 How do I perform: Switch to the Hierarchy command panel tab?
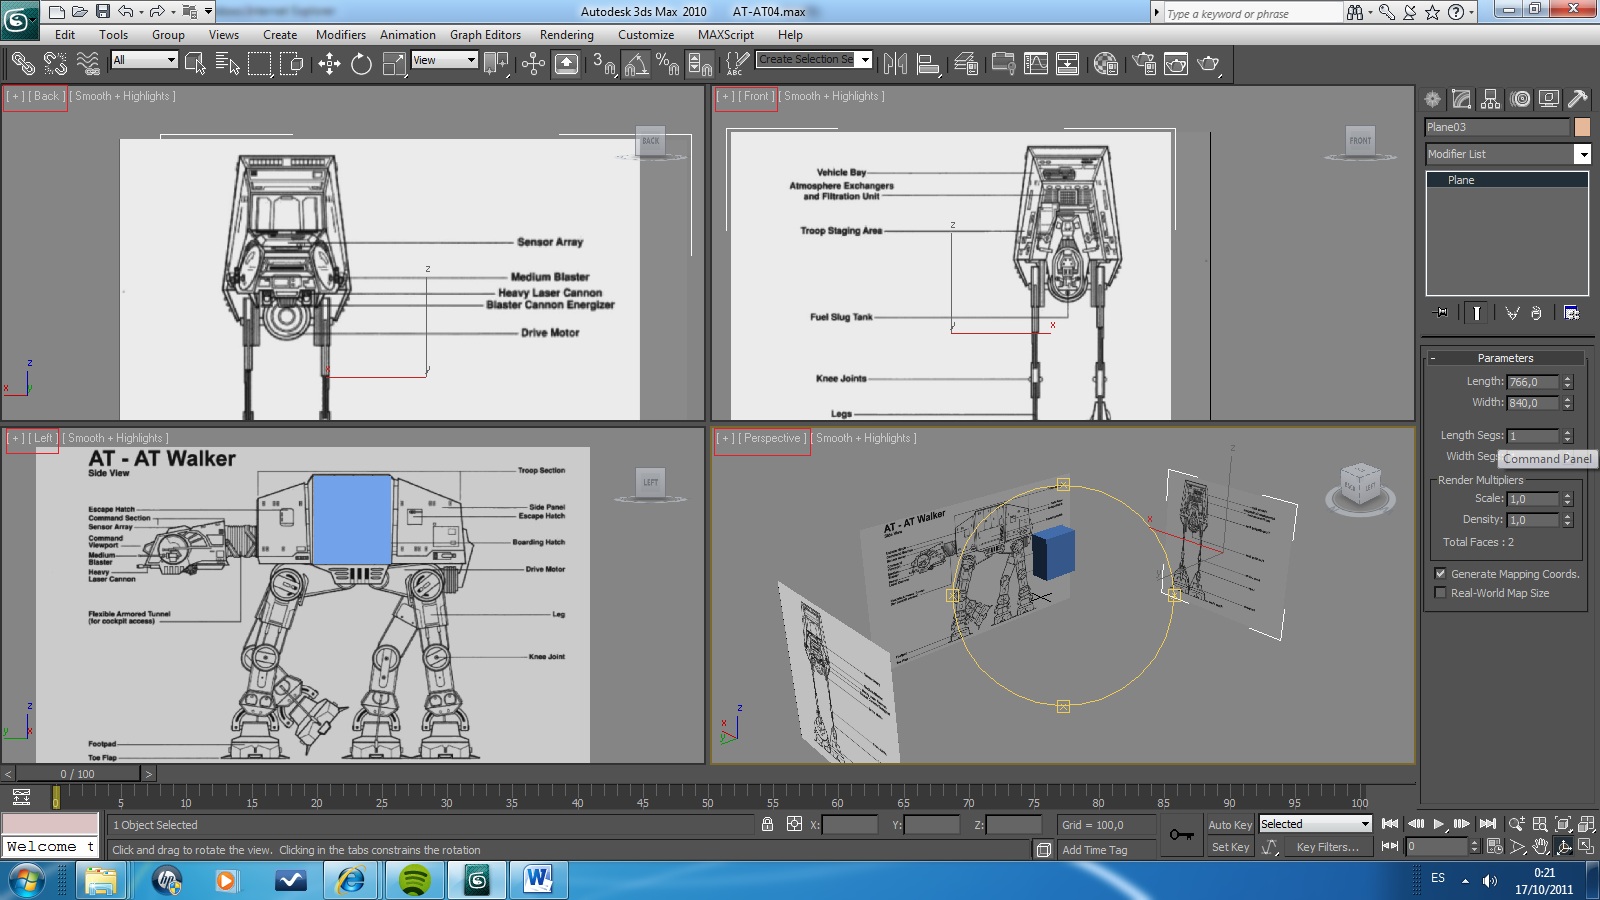point(1491,99)
